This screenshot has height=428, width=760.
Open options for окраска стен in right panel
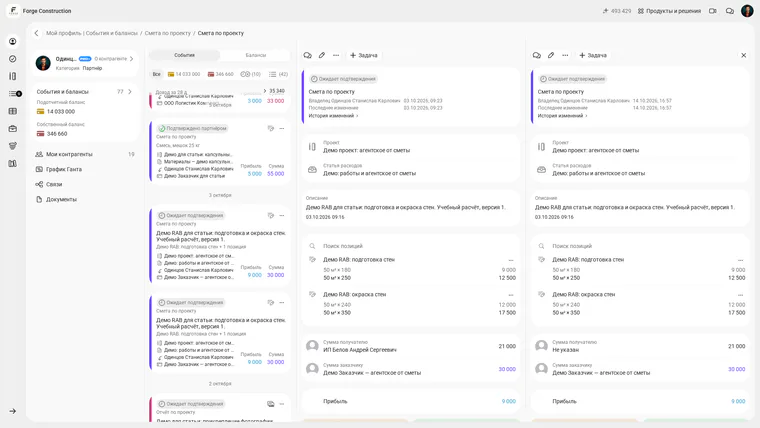740,295
